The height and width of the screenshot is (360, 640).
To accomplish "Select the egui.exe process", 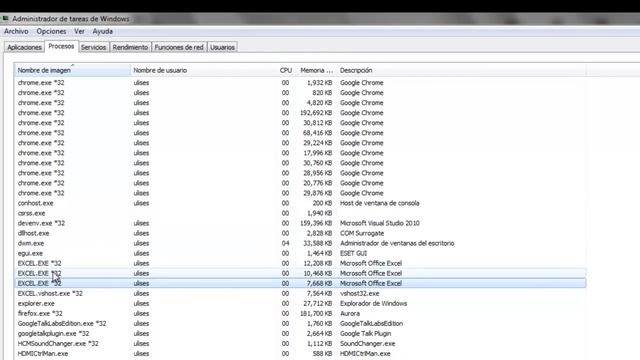I will point(300,253).
